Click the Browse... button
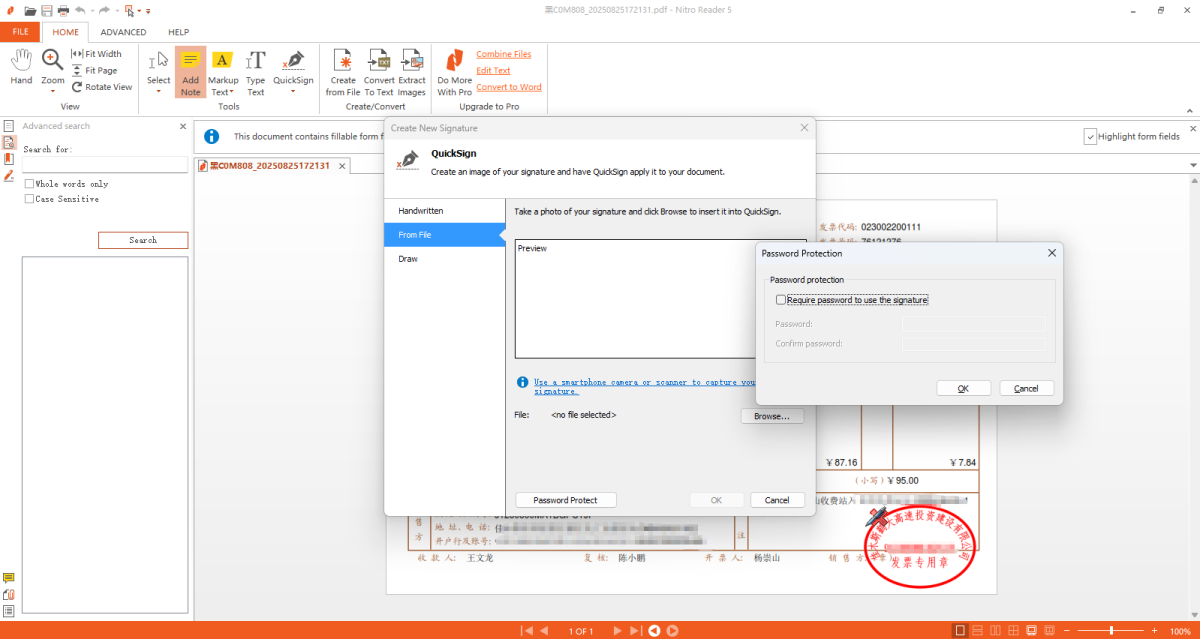The height and width of the screenshot is (639, 1200). (772, 416)
